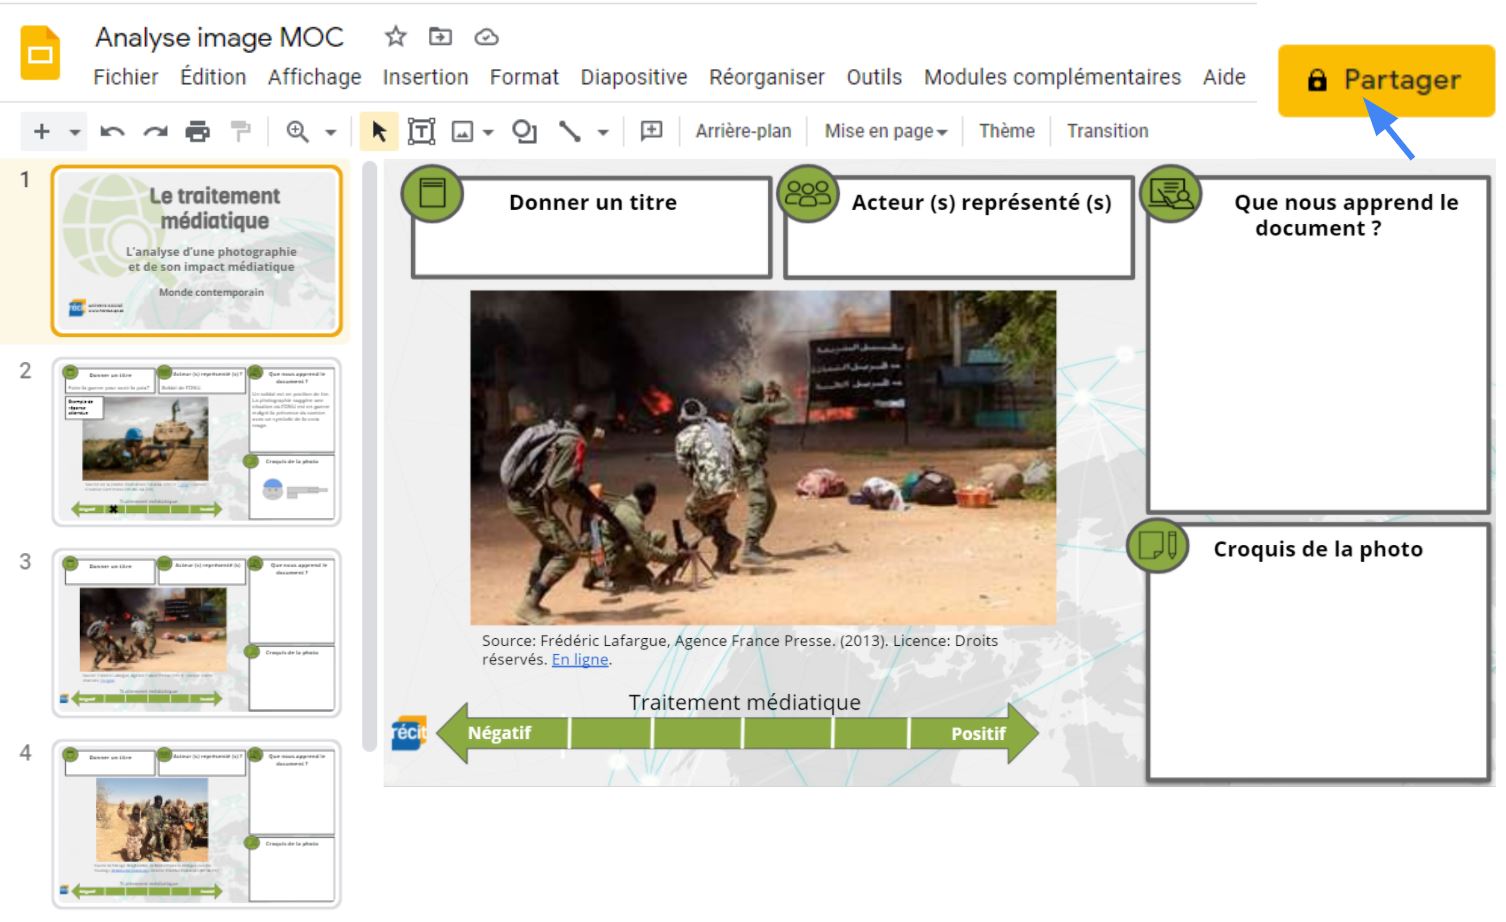Screen dimensions: 1506x922
Task: Click the move to folder icon
Action: 440,37
